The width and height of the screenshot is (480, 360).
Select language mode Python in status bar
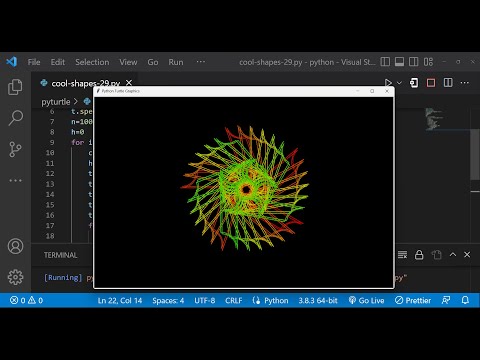click(x=276, y=300)
